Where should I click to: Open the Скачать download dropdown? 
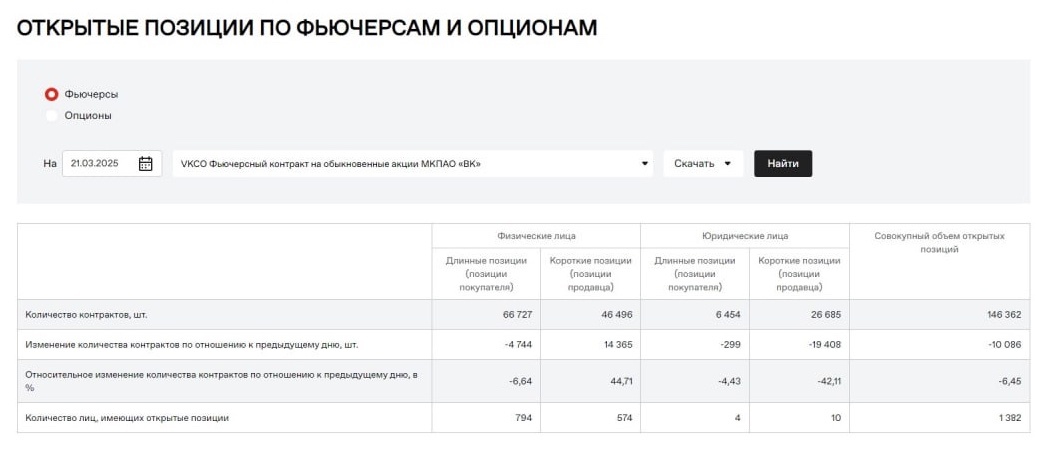[x=703, y=164]
